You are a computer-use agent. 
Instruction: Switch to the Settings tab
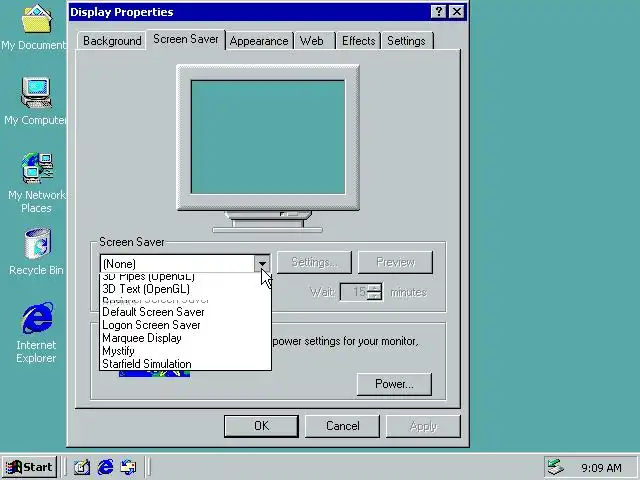pyautogui.click(x=407, y=41)
